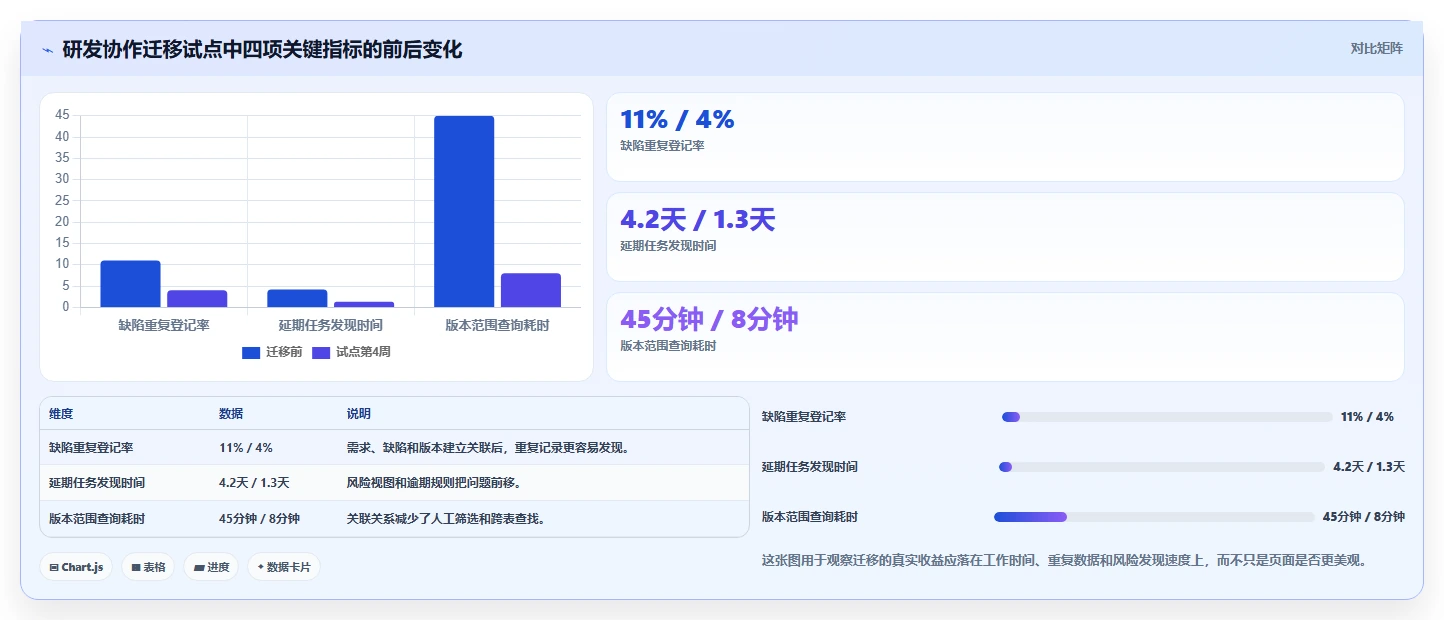Click the 11% / 4% value after progress bar
The width and height of the screenshot is (1444, 620).
pos(1367,417)
